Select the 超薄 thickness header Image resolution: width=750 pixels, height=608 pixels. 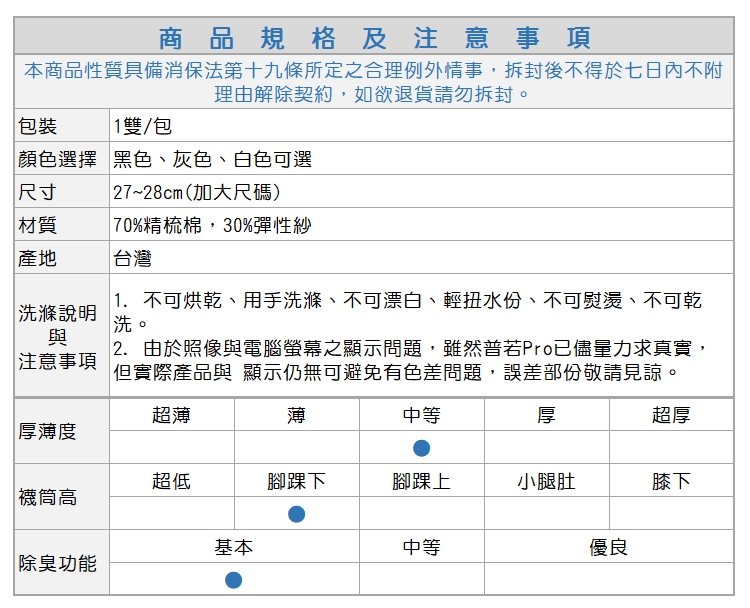click(x=172, y=415)
